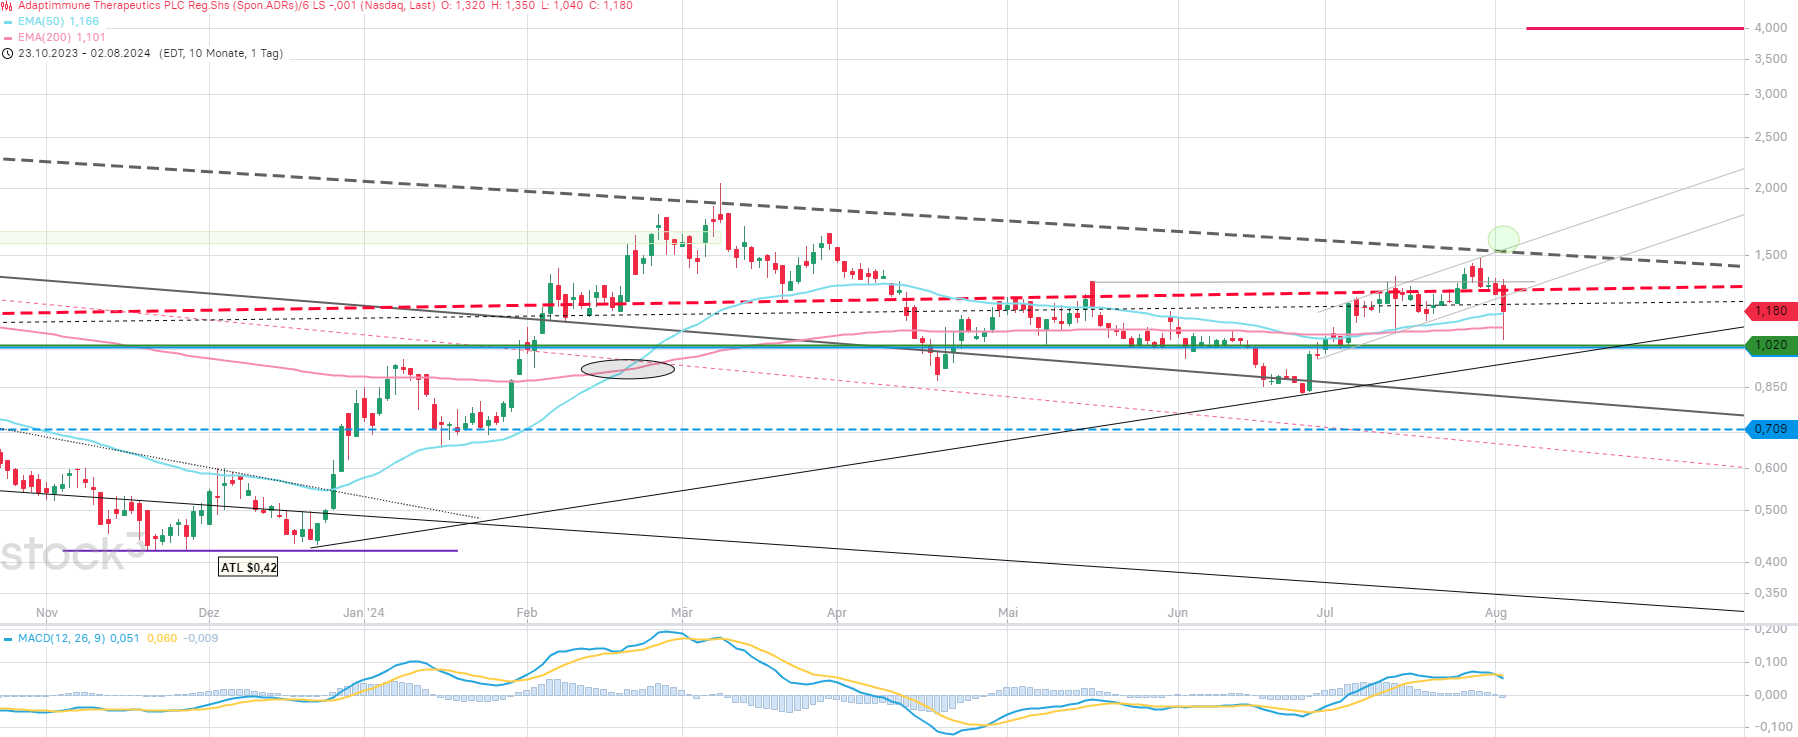Click the clock icon beside the date range

point(8,54)
